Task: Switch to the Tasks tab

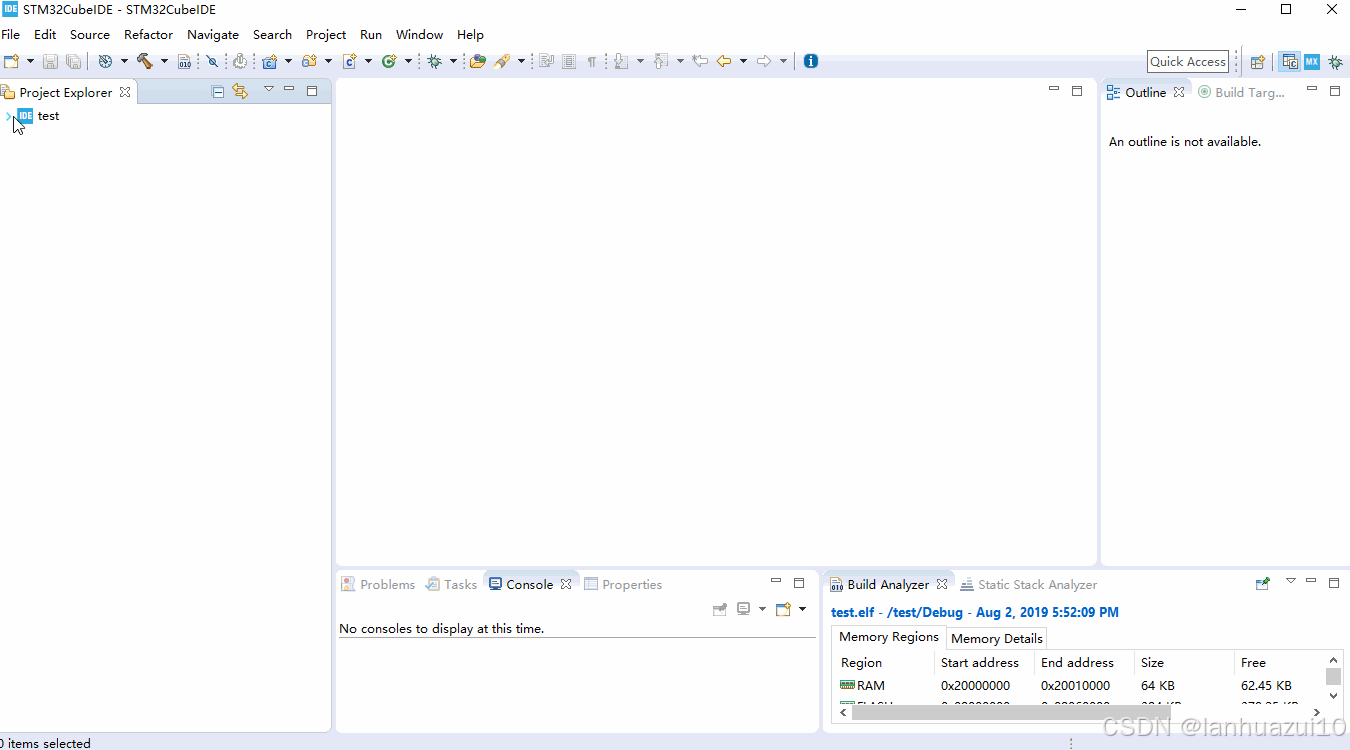Action: pyautogui.click(x=451, y=584)
